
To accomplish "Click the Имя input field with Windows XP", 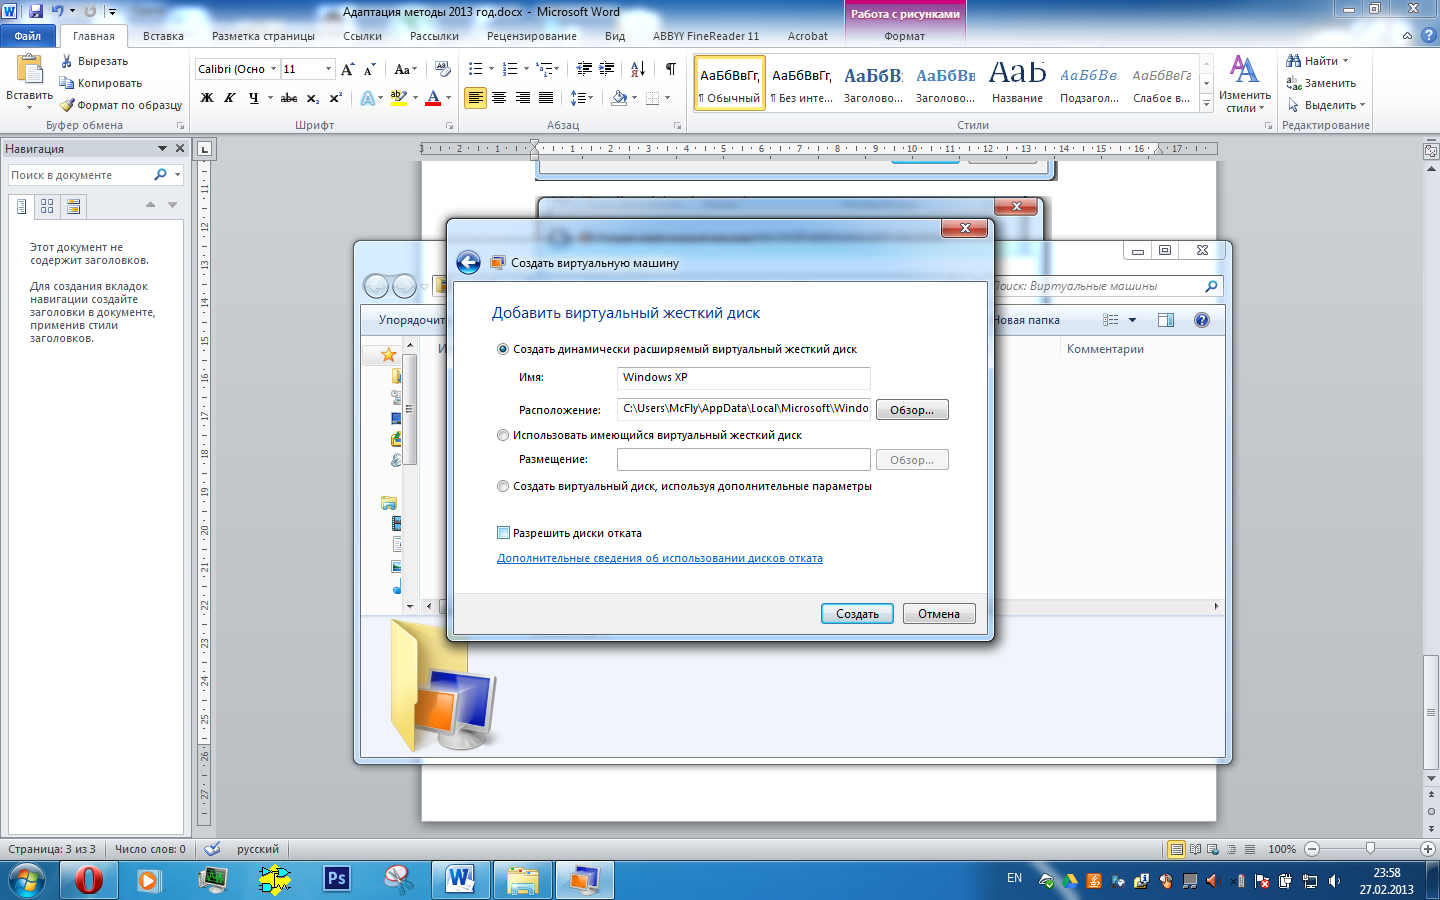I will pos(744,378).
